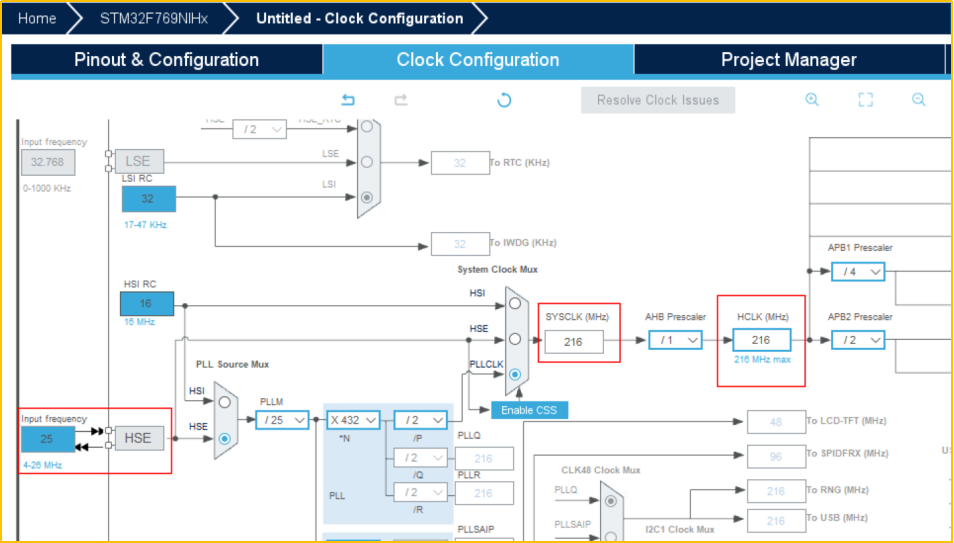
Task: Select HSI in PLL Source Mux
Action: pyautogui.click(x=225, y=401)
